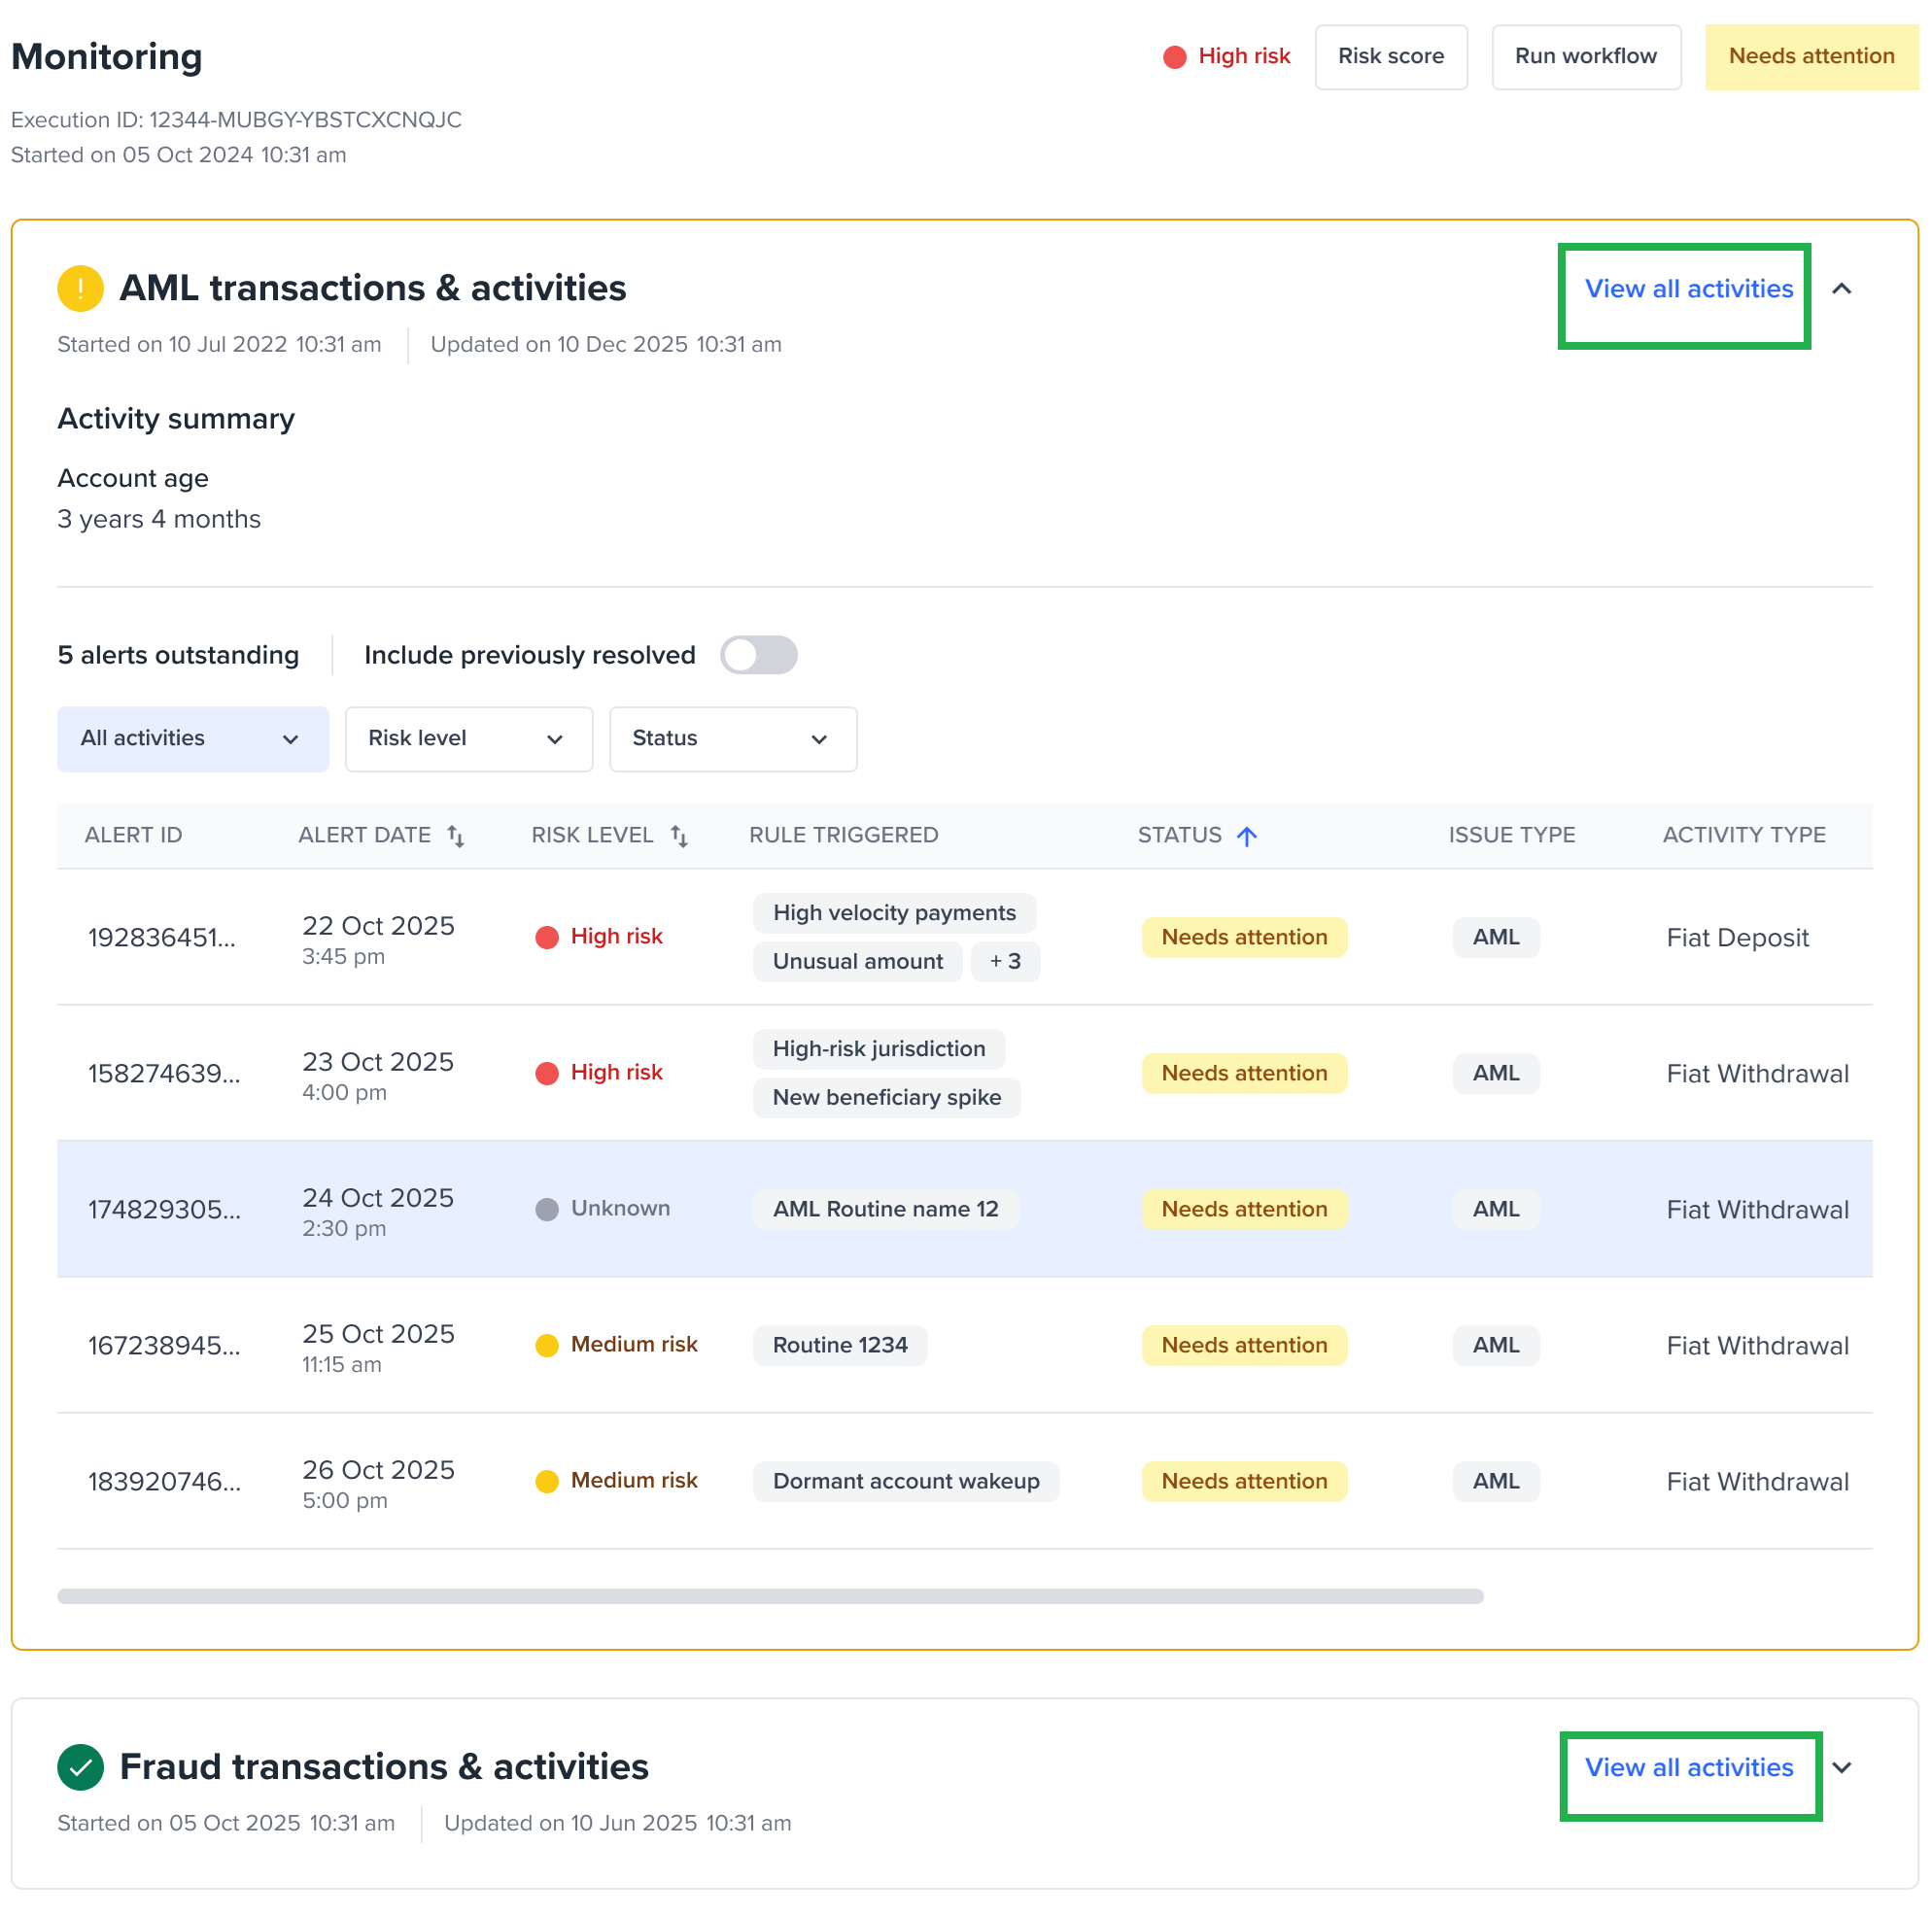This screenshot has width=1932, height=1916.
Task: Open View all activities for Fraud section
Action: pos(1689,1767)
